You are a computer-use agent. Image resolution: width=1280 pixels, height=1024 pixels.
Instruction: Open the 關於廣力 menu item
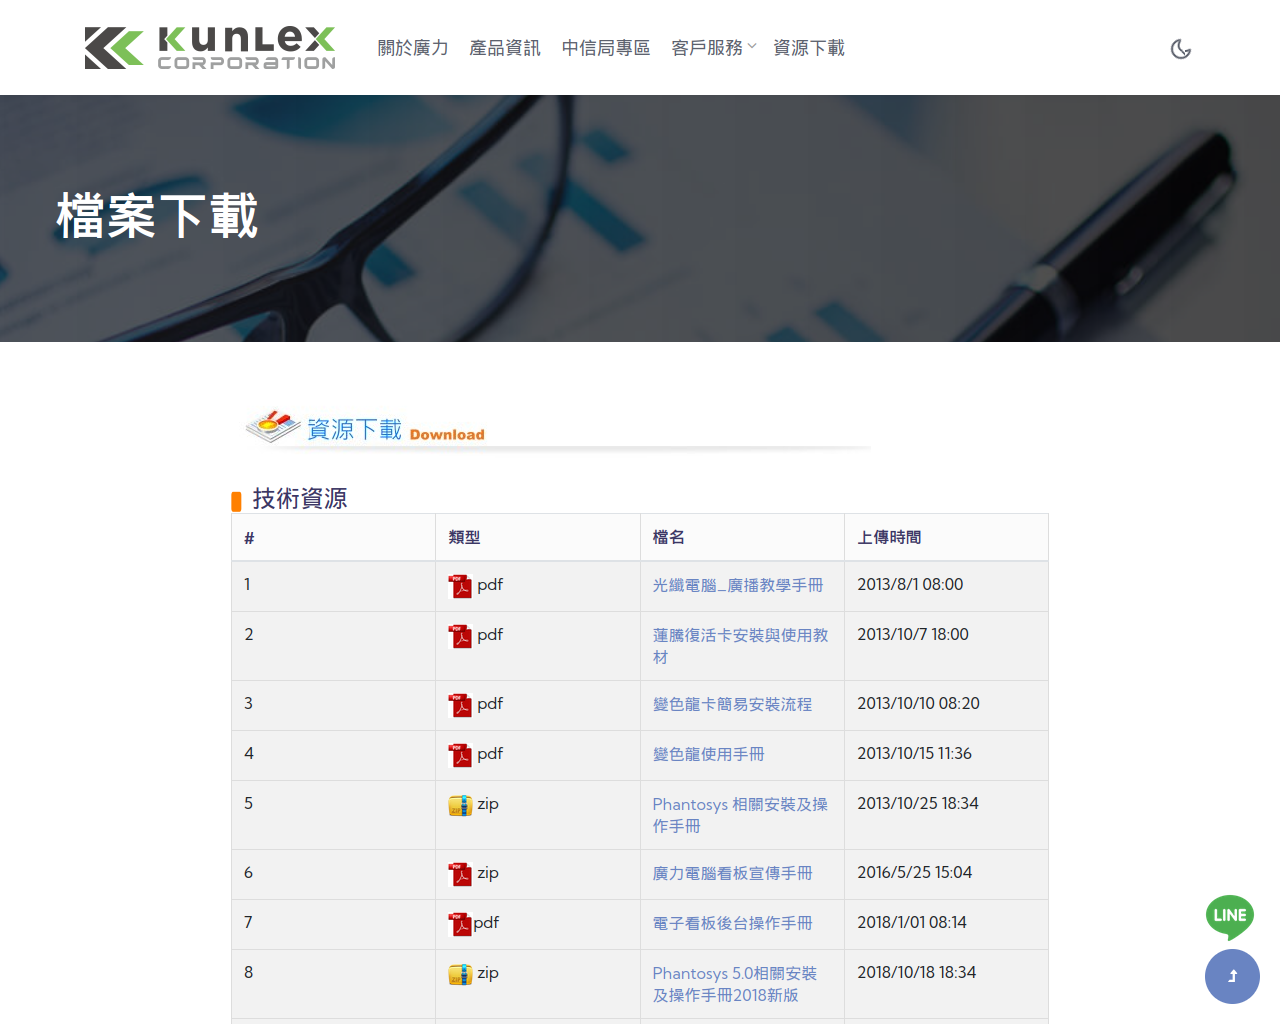point(413,48)
